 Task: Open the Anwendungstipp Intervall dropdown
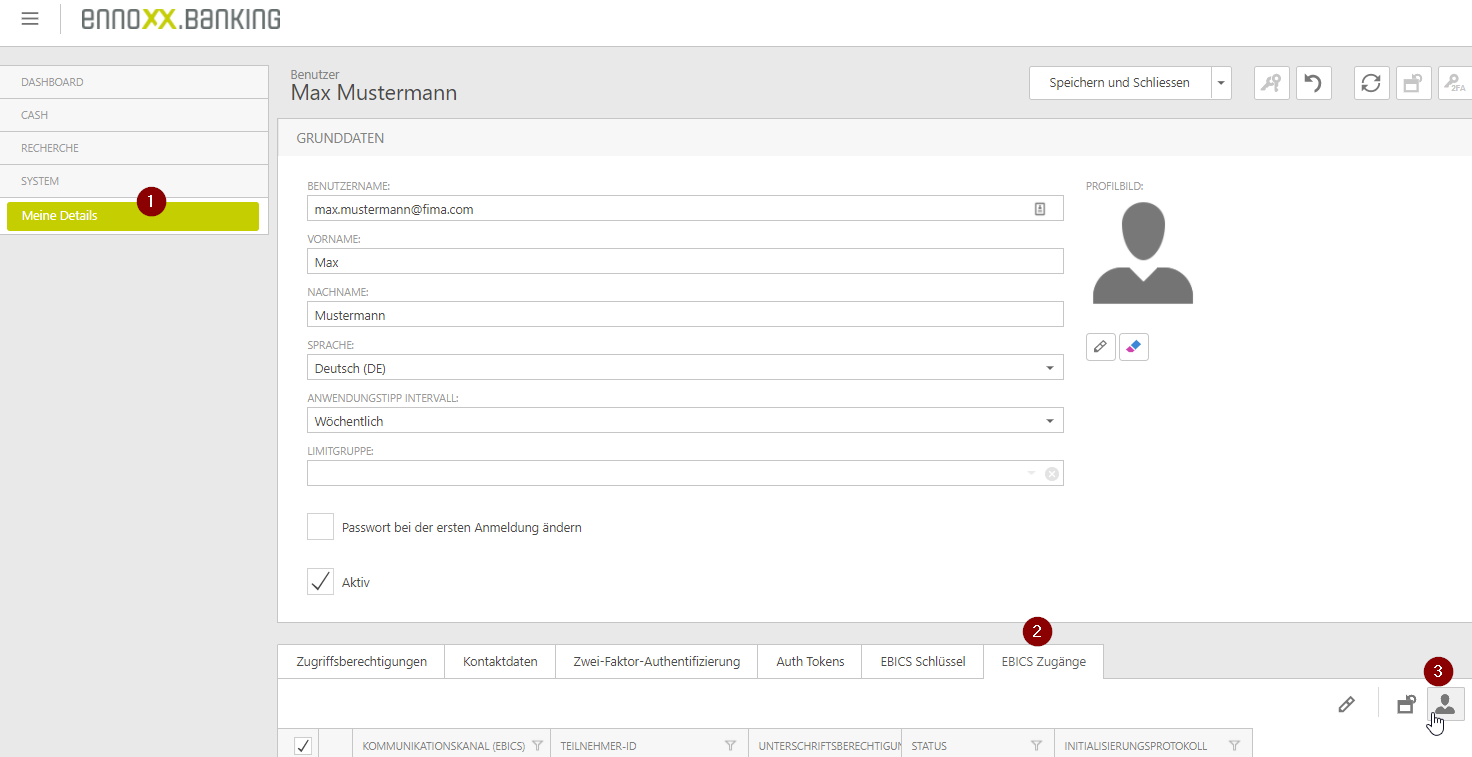1049,421
